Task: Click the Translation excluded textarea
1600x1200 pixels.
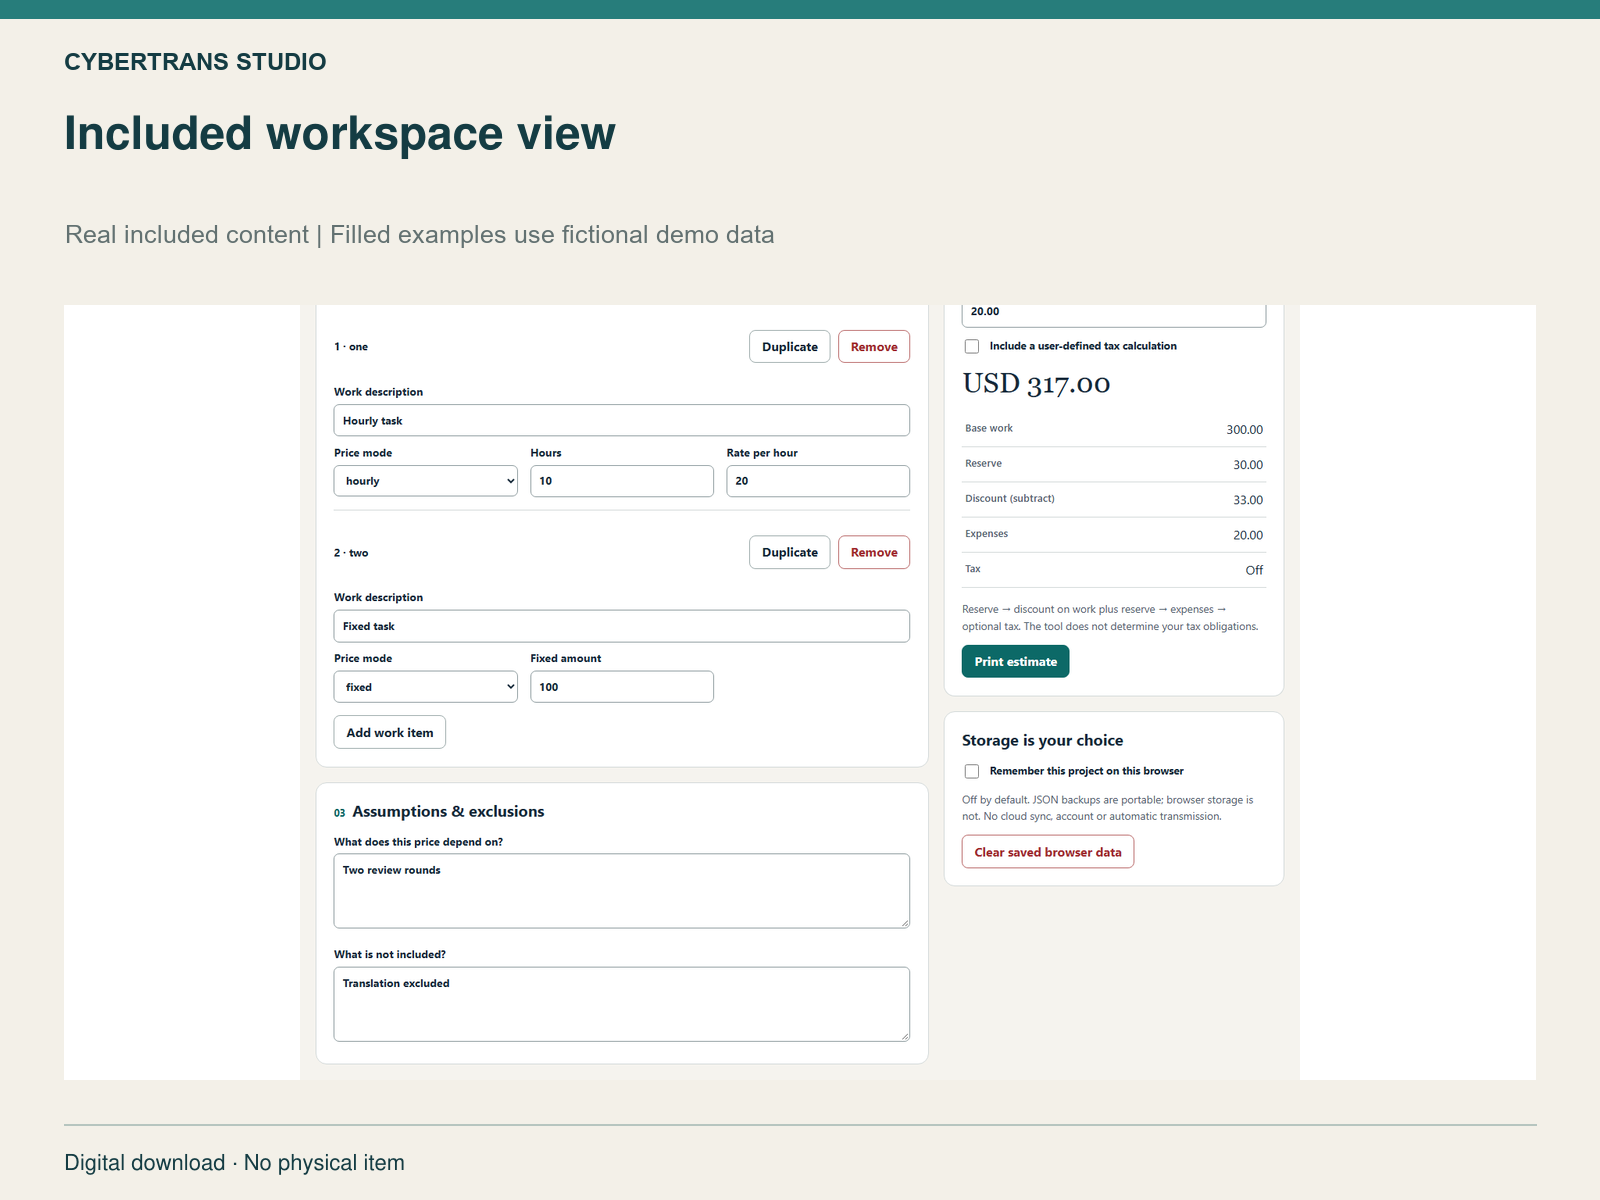Action: [x=621, y=1004]
